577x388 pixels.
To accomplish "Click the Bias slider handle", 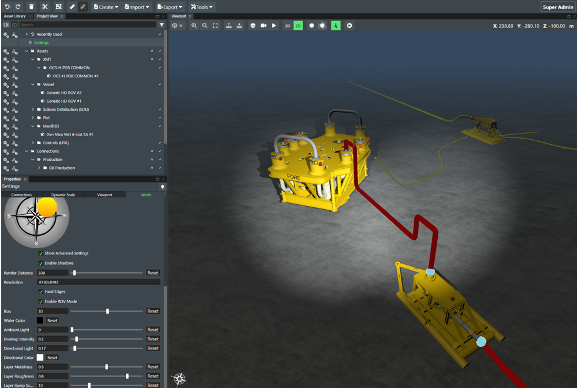I will coord(107,311).
